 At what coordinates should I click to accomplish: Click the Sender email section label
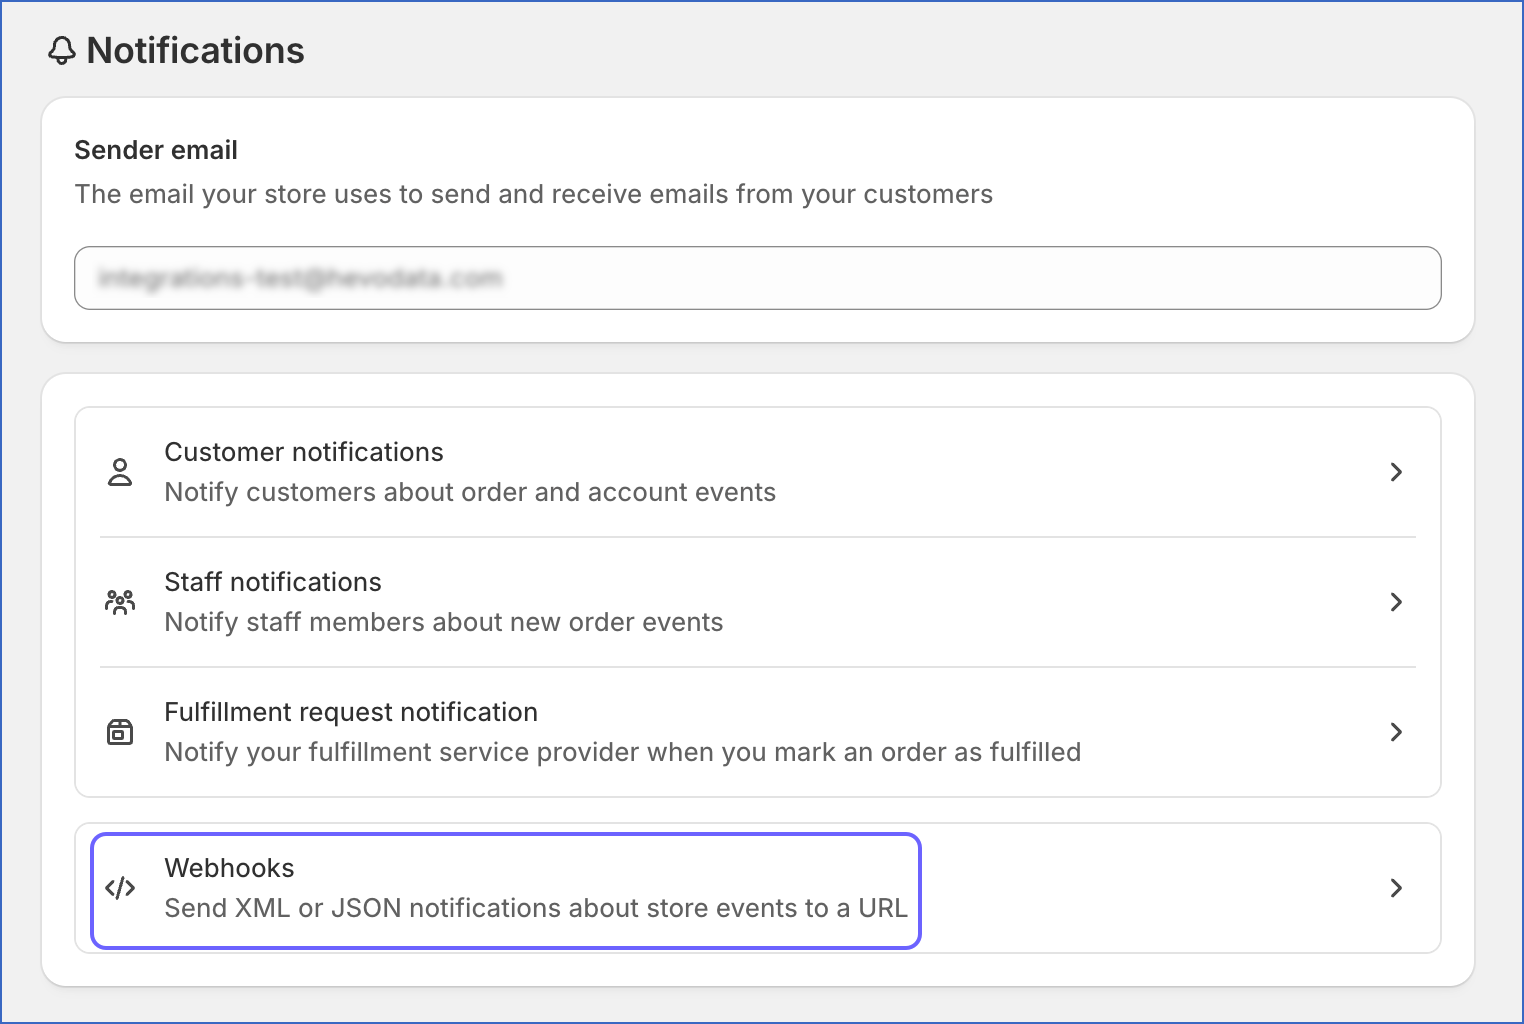[x=156, y=150]
